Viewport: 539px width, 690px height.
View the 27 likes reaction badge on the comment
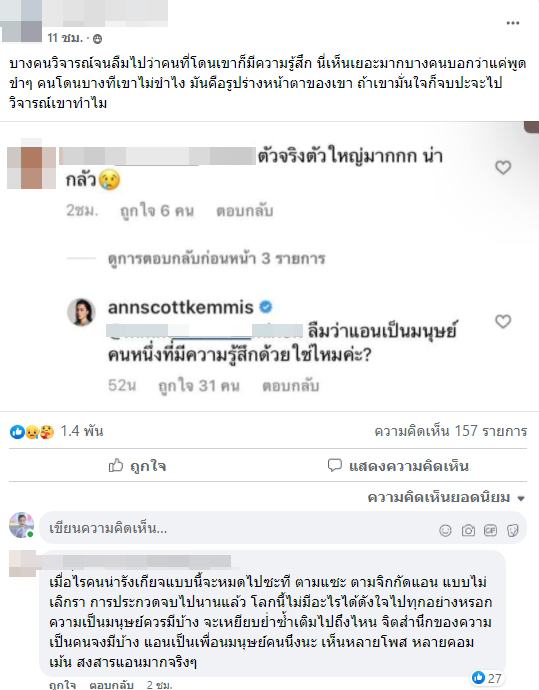click(487, 678)
